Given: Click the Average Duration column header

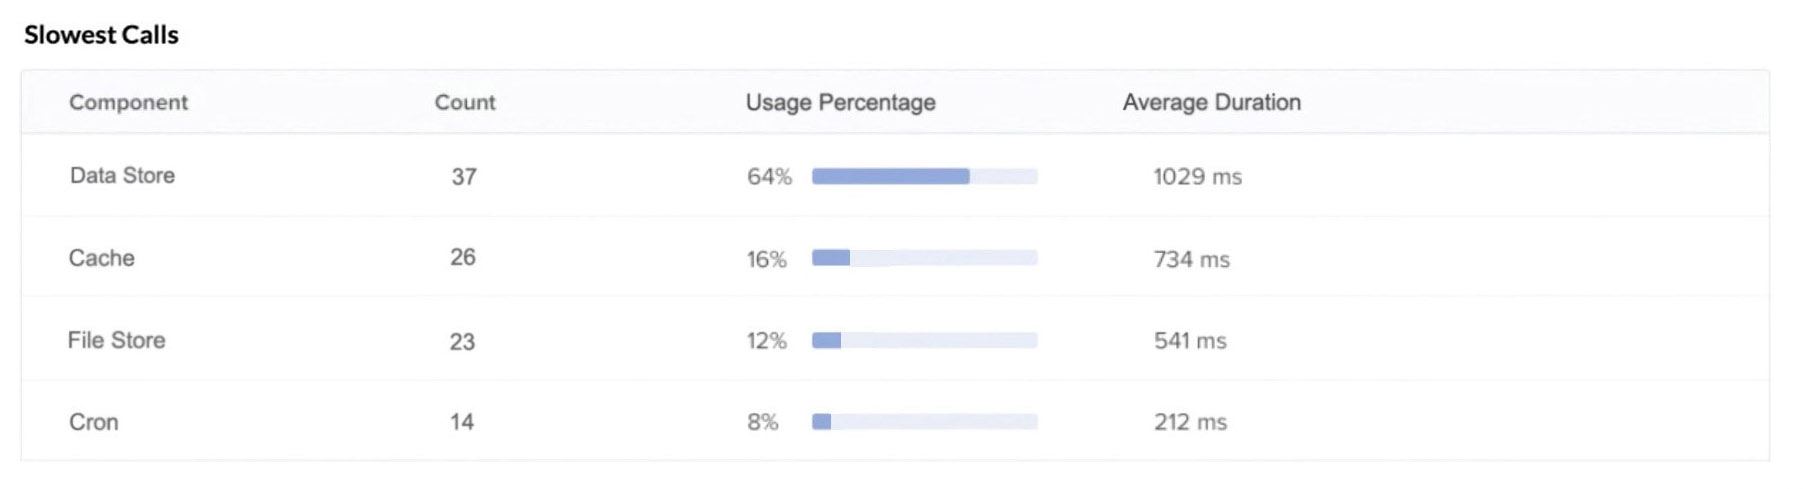Looking at the screenshot, I should point(1211,102).
